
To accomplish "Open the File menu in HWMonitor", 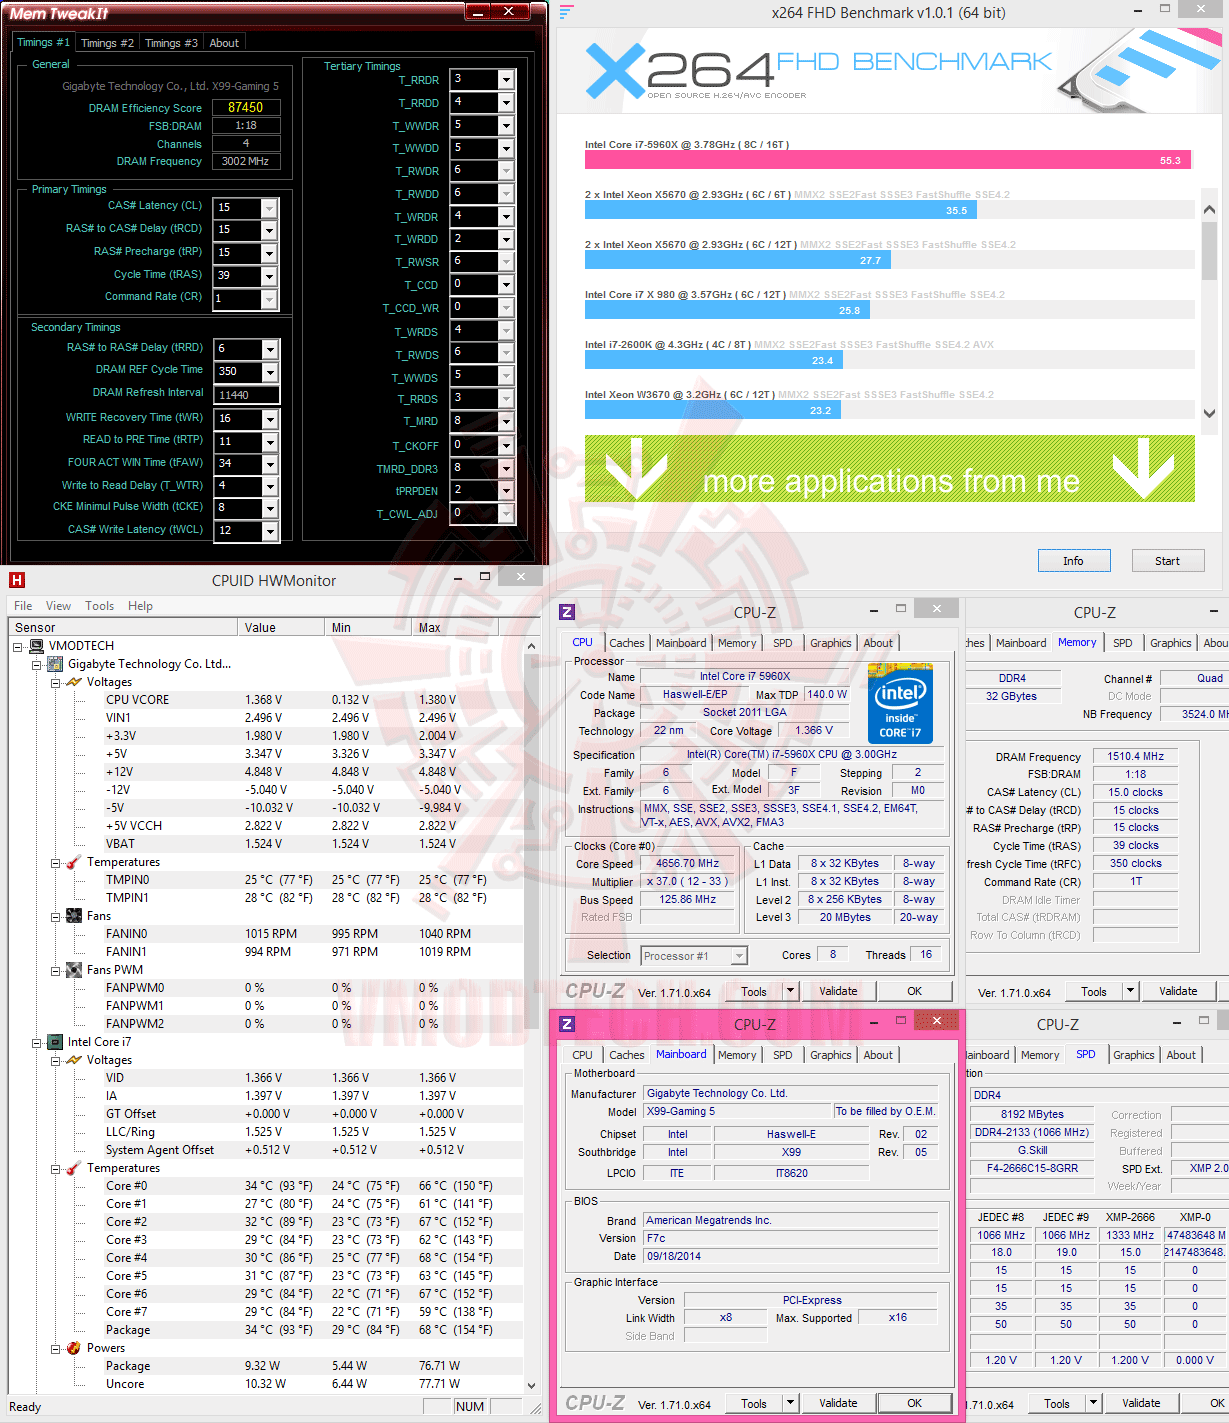I will click(x=23, y=606).
